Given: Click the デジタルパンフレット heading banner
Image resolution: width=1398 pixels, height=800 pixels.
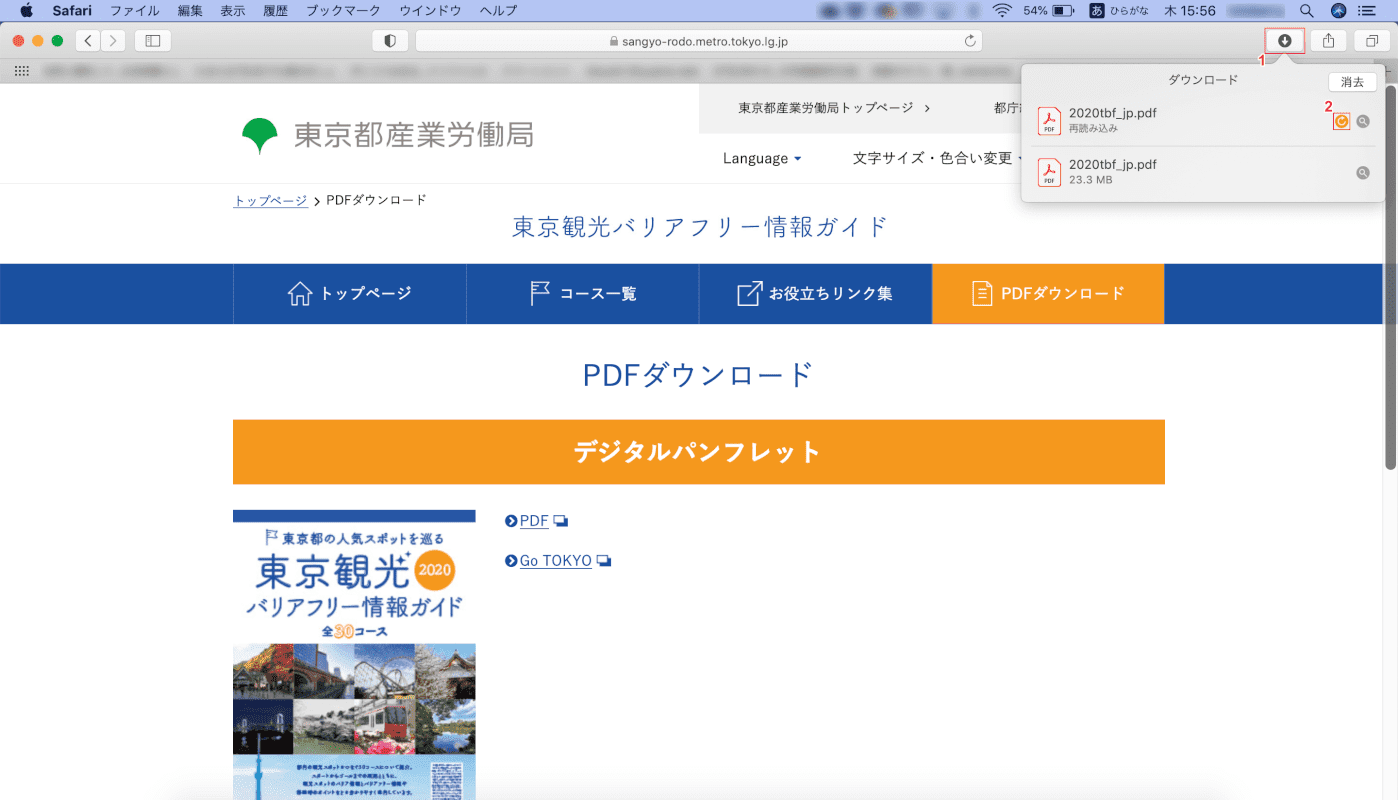Looking at the screenshot, I should pyautogui.click(x=699, y=452).
